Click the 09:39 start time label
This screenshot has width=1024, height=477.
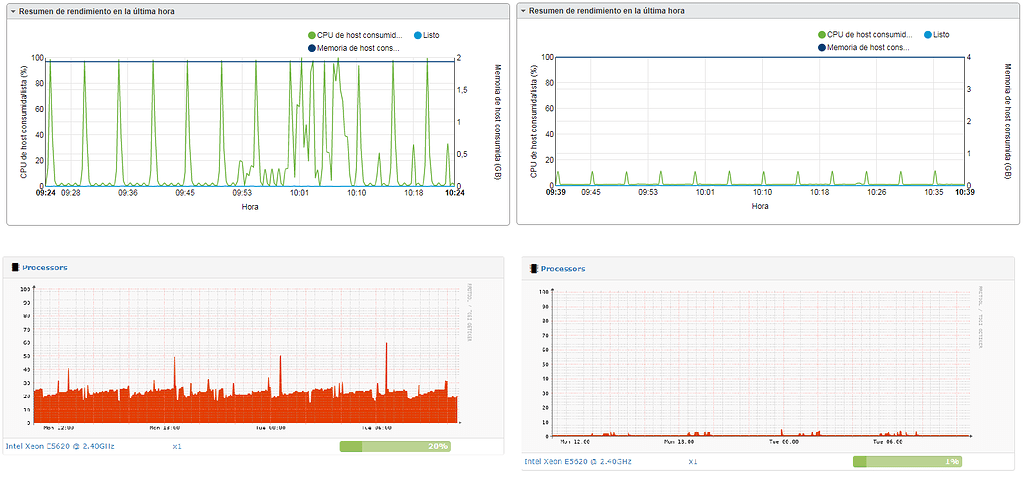click(x=556, y=192)
